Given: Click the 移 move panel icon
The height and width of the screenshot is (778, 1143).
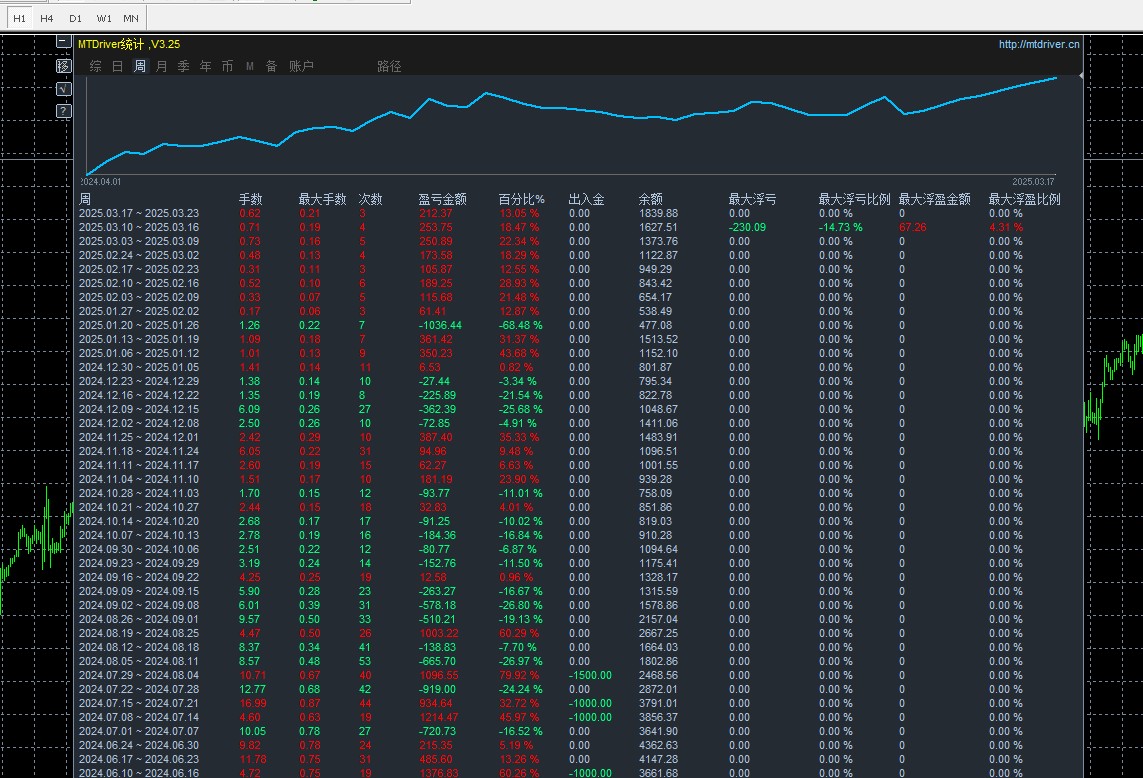Looking at the screenshot, I should coord(64,66).
